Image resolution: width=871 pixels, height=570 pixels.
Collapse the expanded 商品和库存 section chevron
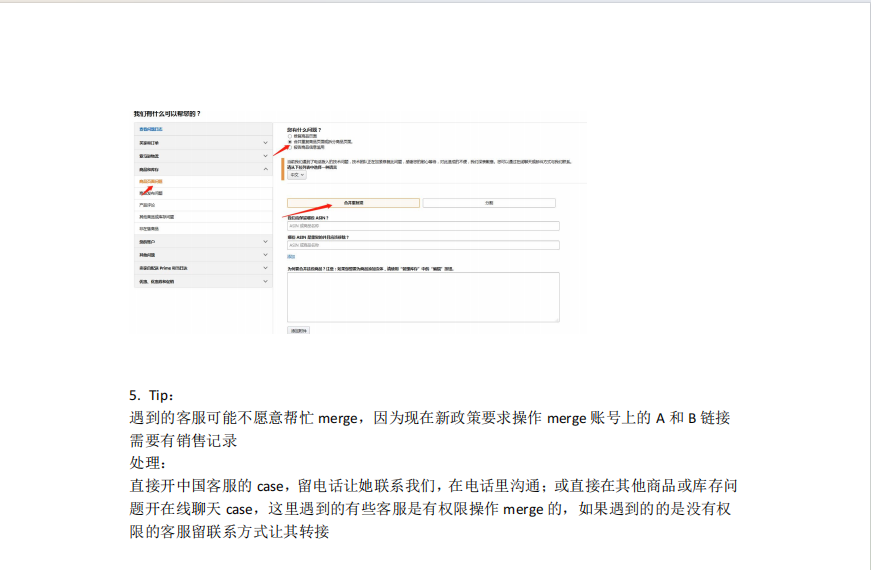[x=265, y=169]
